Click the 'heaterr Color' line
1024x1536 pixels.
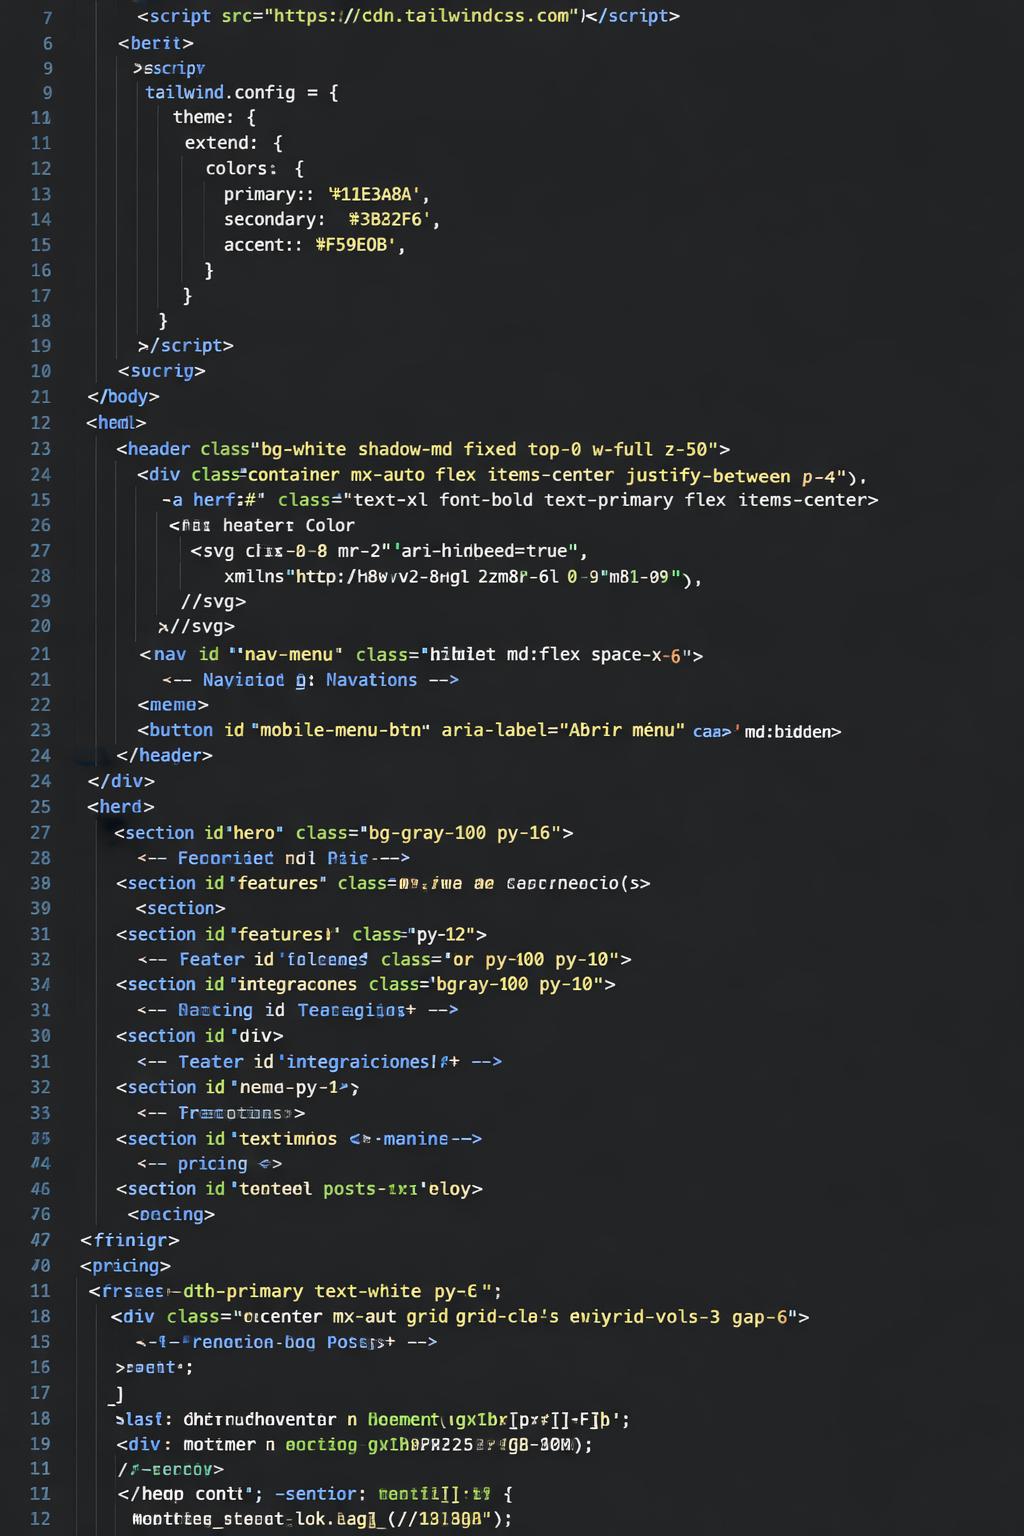[x=262, y=526]
